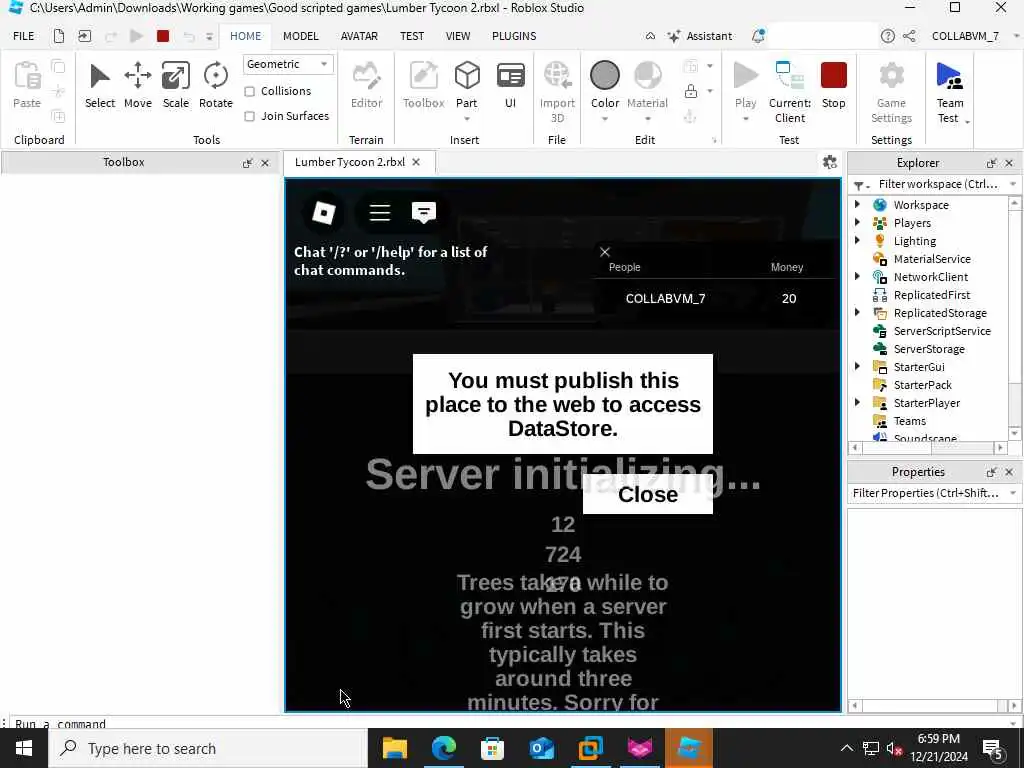Click the Color tool icon
This screenshot has height=768, width=1024.
pos(605,76)
